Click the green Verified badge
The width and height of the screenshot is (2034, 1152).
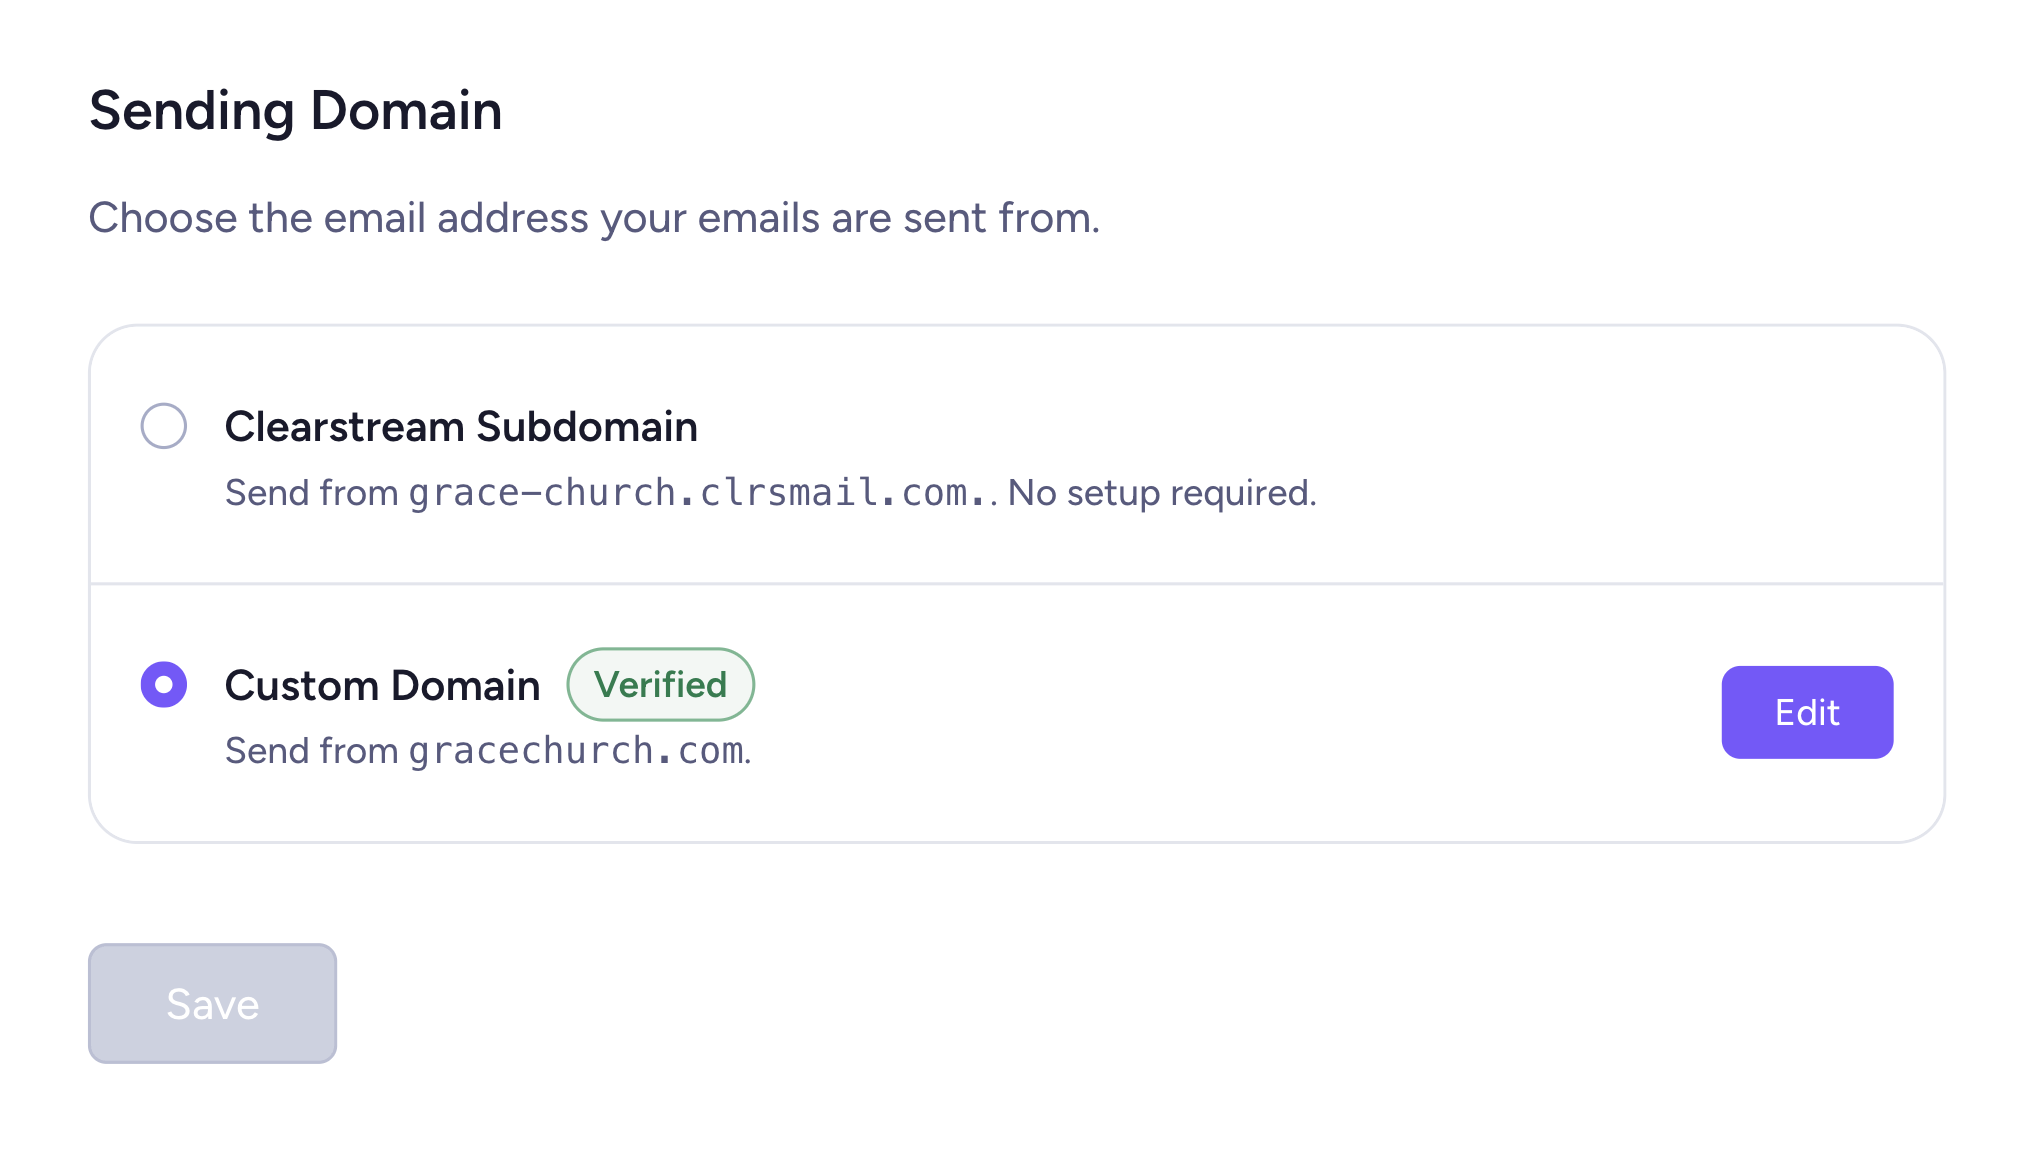click(x=660, y=684)
